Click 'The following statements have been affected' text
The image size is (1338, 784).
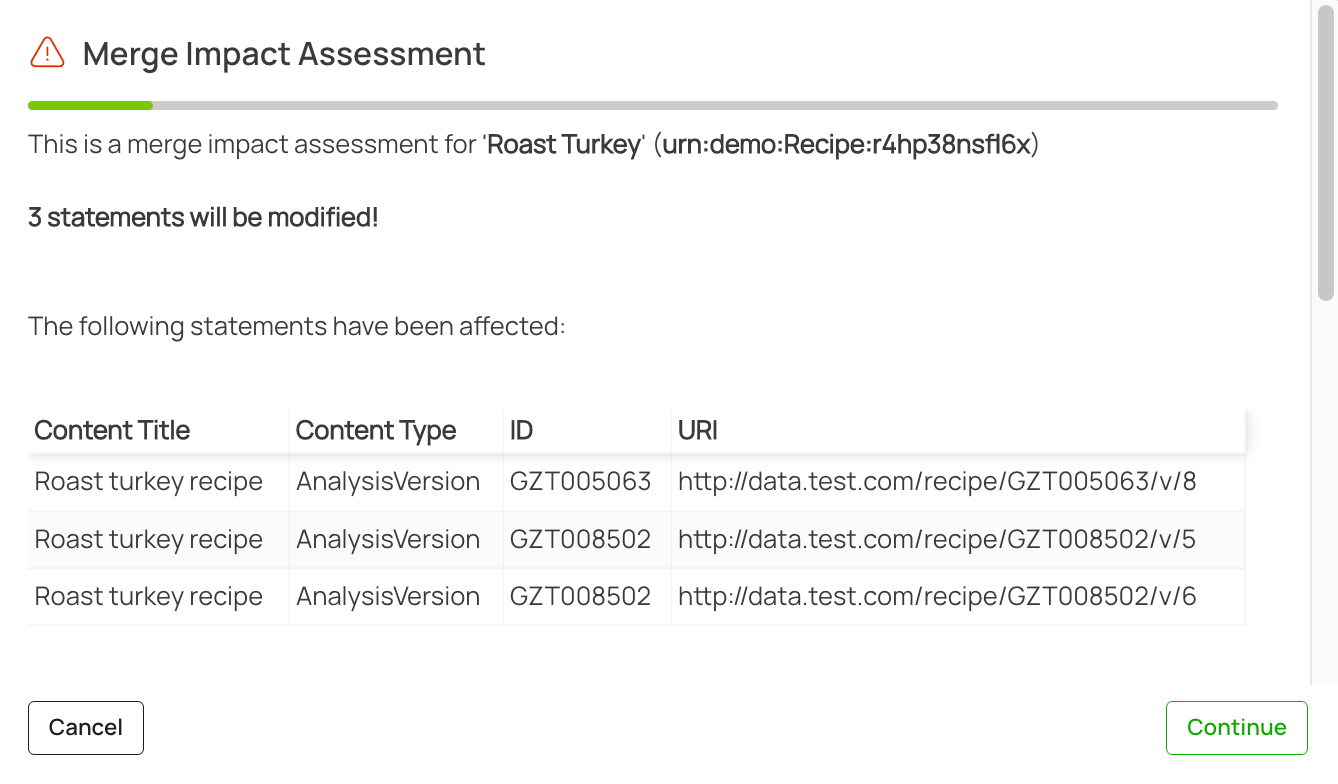(x=297, y=326)
